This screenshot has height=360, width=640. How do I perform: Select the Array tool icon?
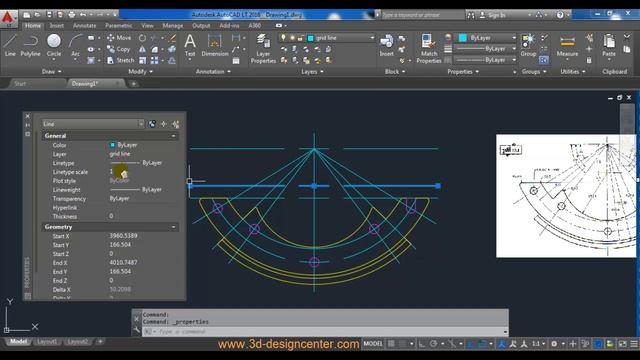click(x=154, y=60)
